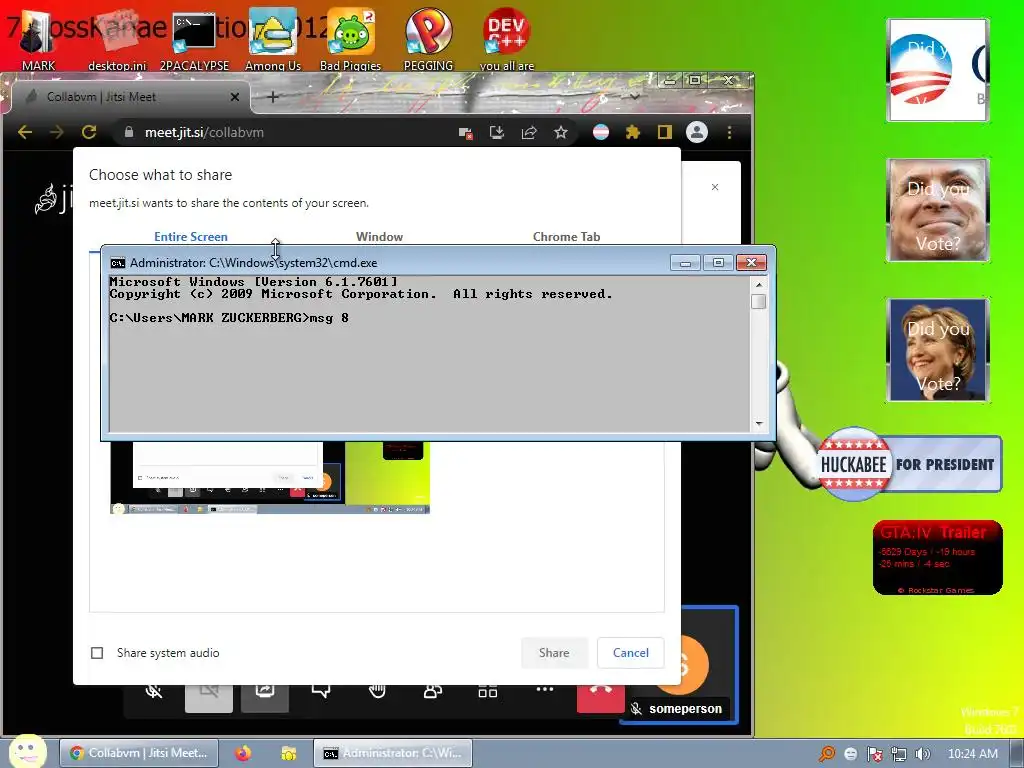
Task: Select the entire screen preview thumbnail
Action: (x=270, y=477)
